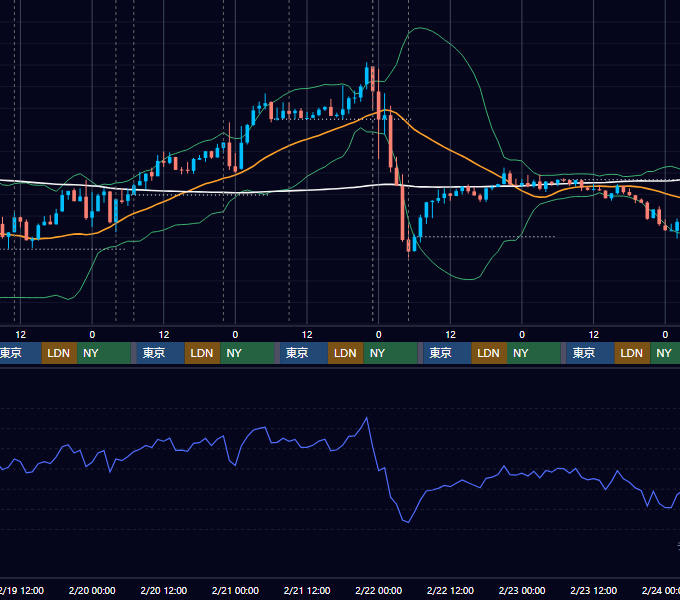The width and height of the screenshot is (680, 600).
Task: Click the '2/22 00:00' date axis label
Action: pos(379,590)
